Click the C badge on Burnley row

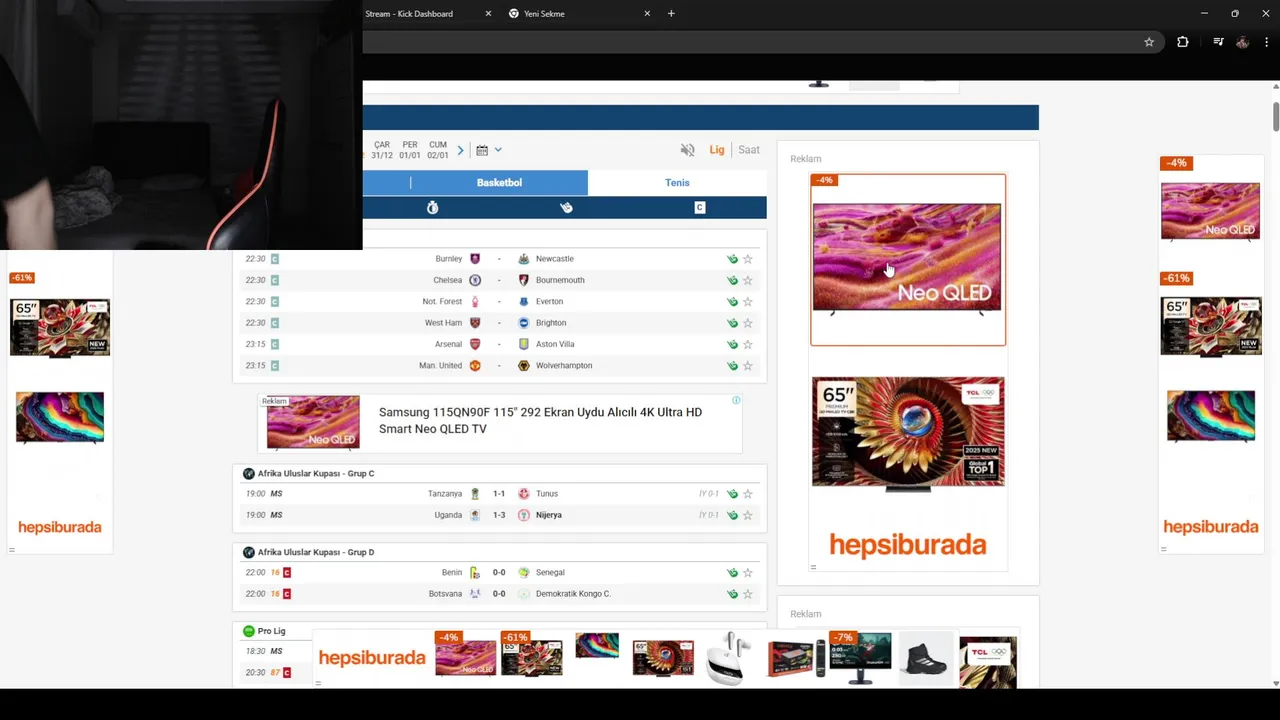click(274, 259)
